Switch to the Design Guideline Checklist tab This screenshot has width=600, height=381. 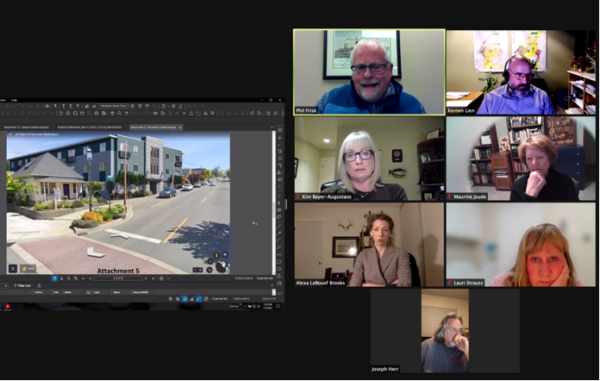(x=26, y=127)
